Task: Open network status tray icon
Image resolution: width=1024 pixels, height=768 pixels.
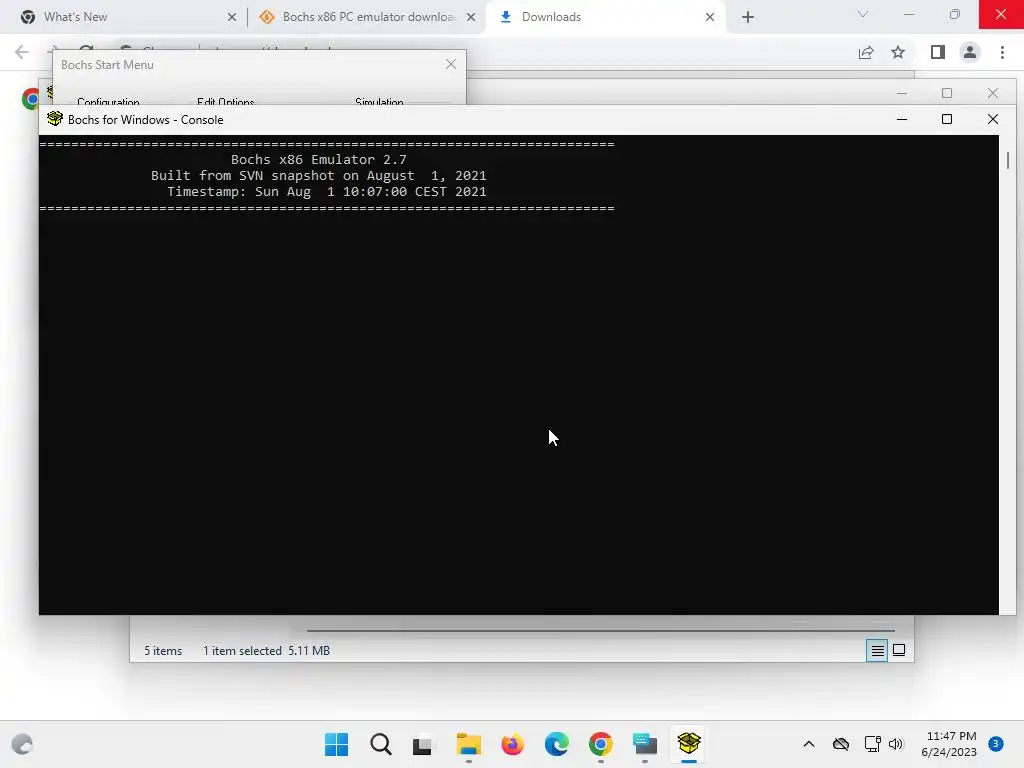Action: 872,744
